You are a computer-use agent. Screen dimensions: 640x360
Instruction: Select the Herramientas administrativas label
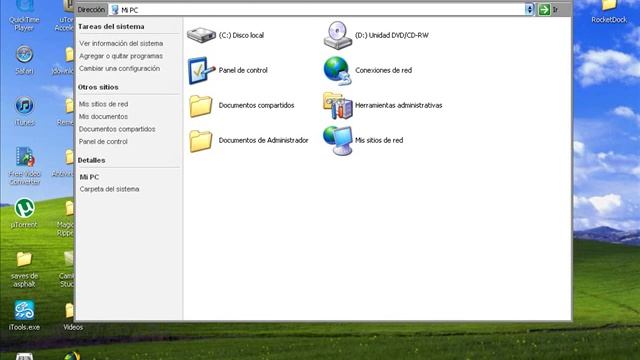[x=398, y=105]
